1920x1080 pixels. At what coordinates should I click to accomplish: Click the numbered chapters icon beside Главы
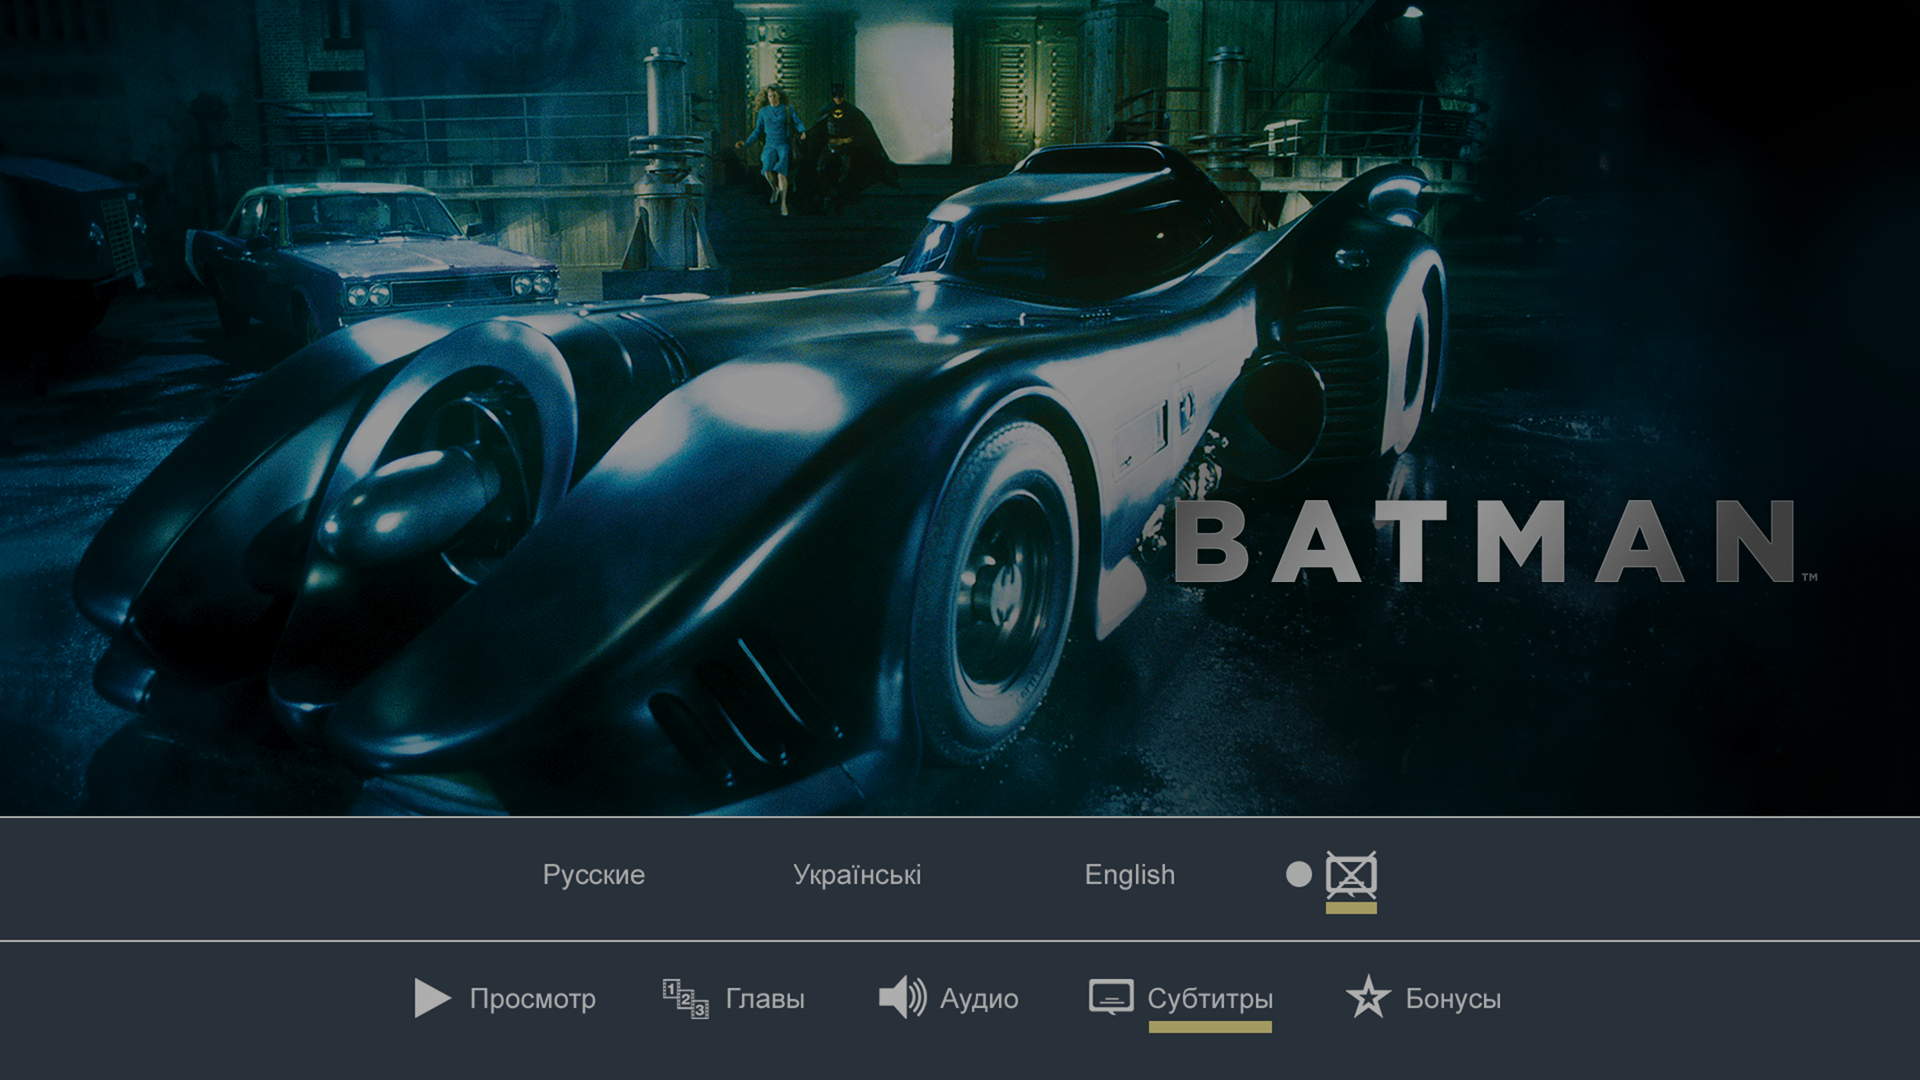(686, 998)
